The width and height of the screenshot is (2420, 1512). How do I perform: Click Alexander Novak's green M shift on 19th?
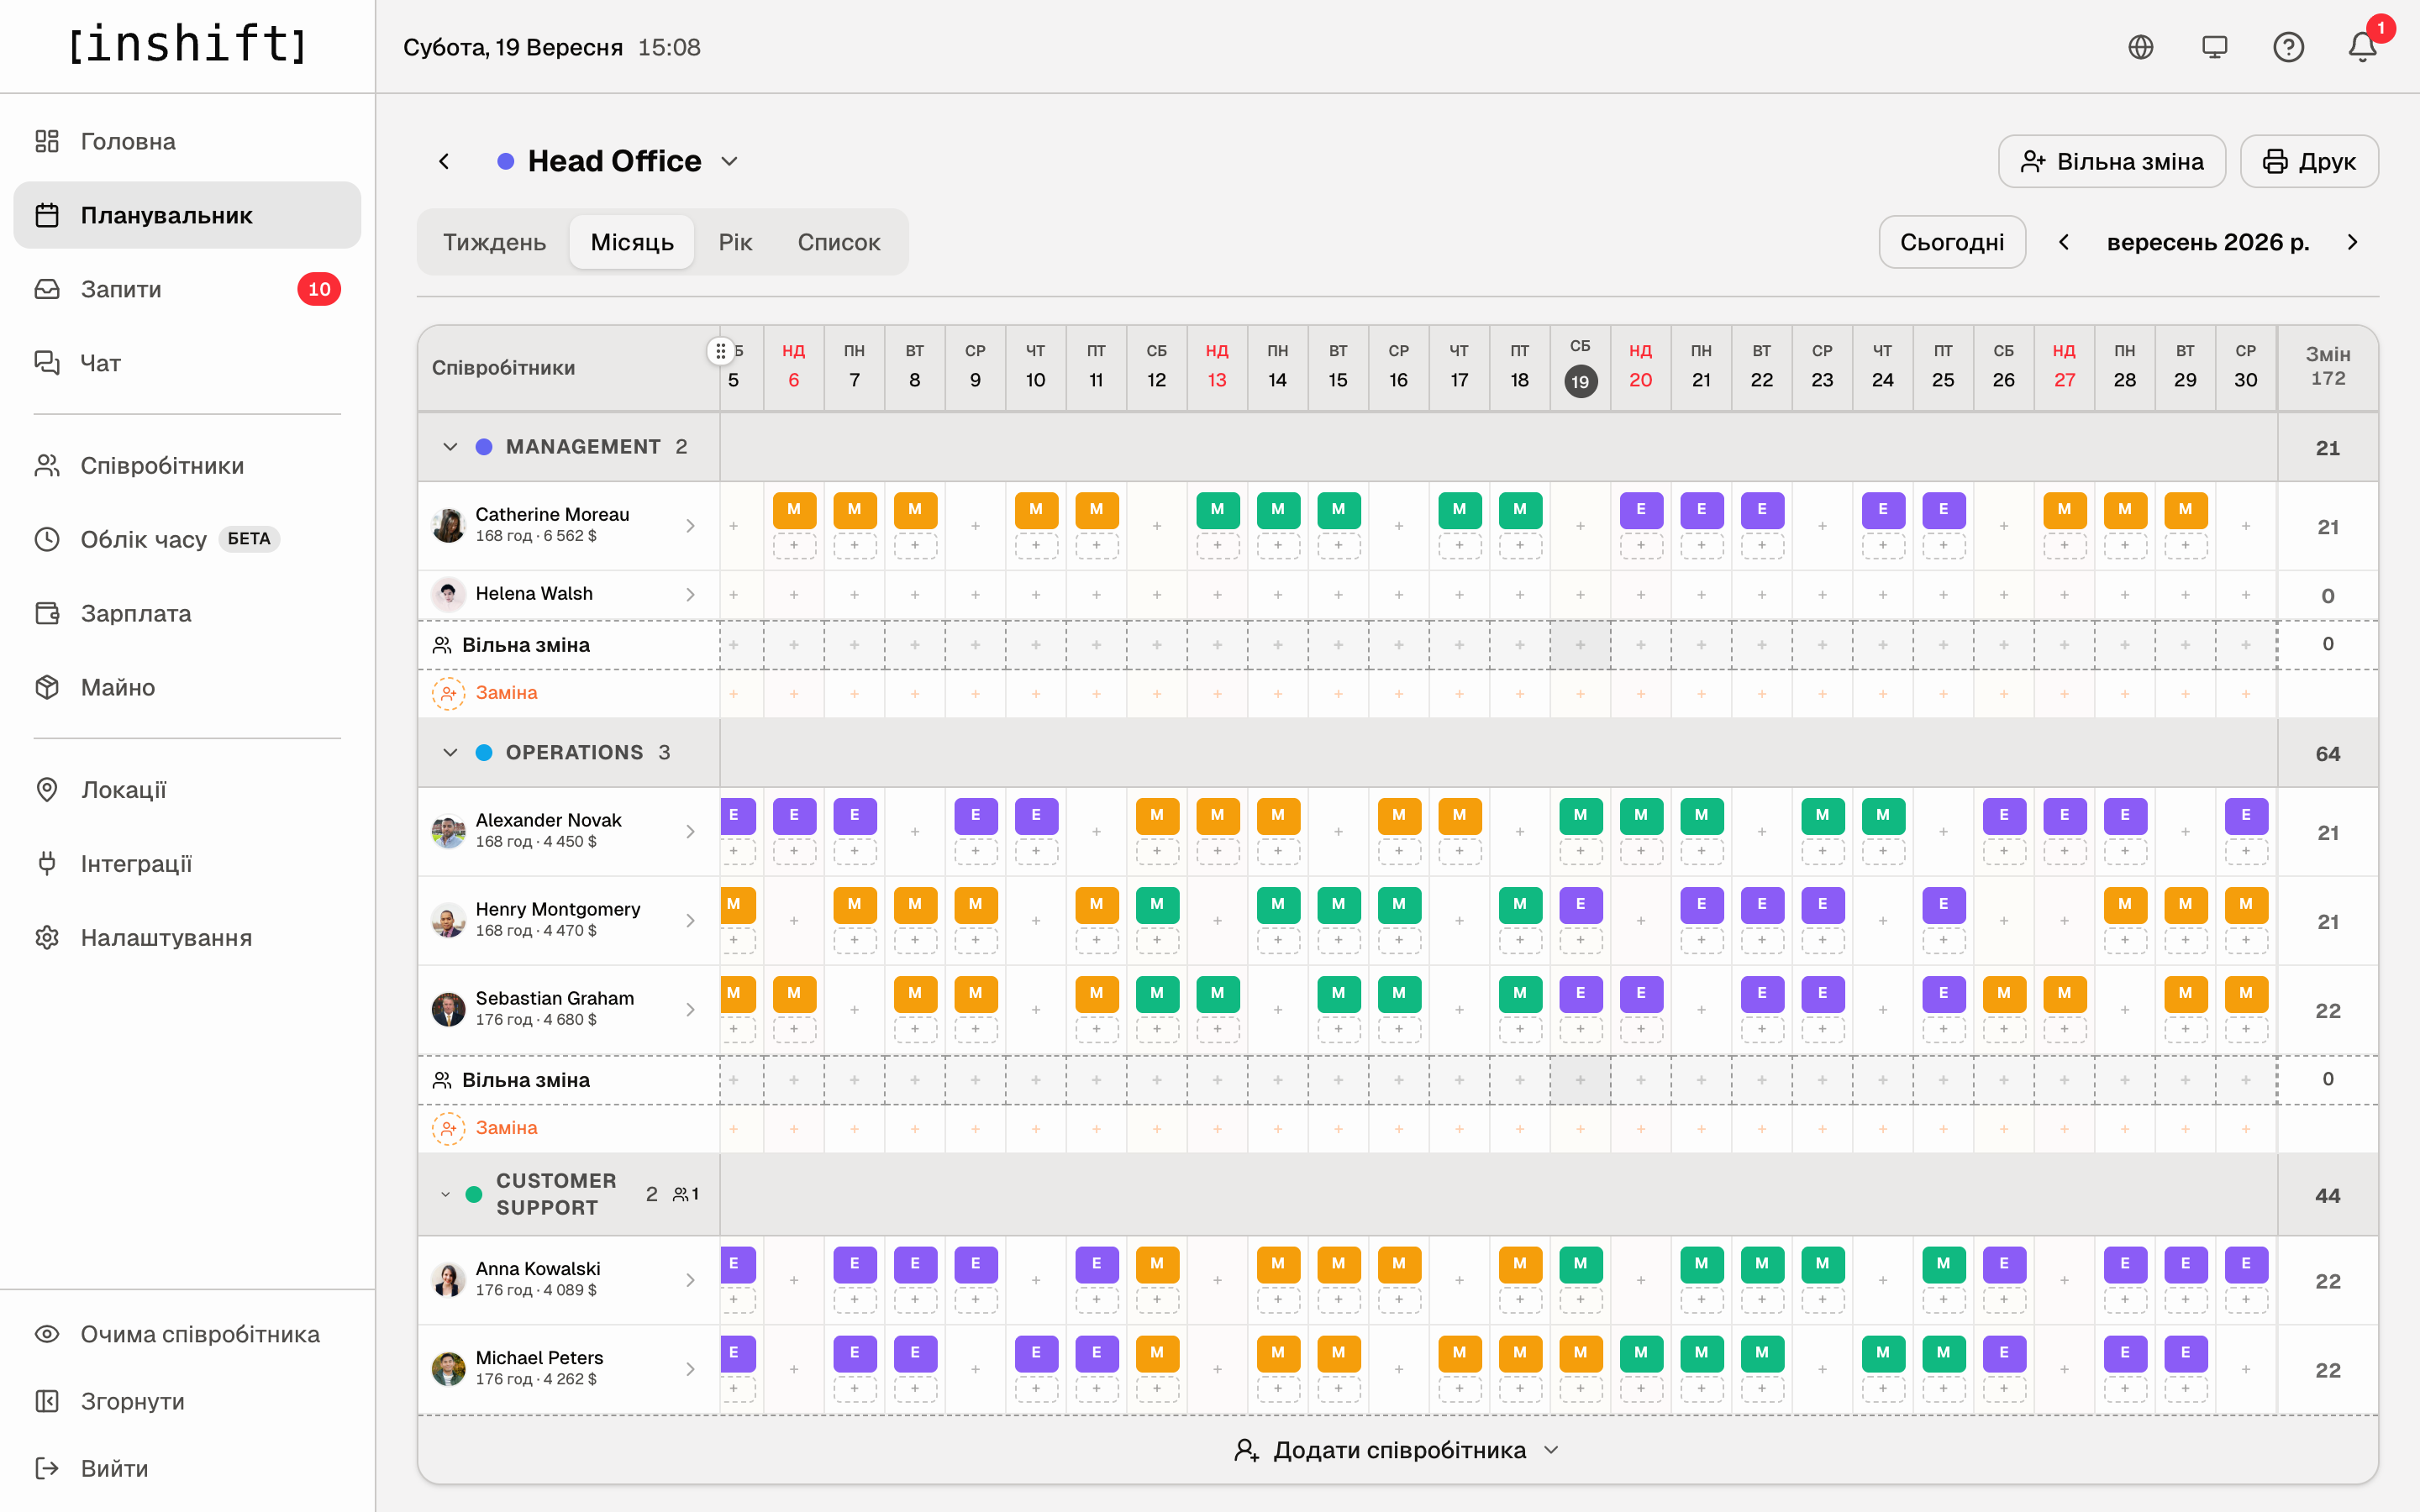point(1580,815)
